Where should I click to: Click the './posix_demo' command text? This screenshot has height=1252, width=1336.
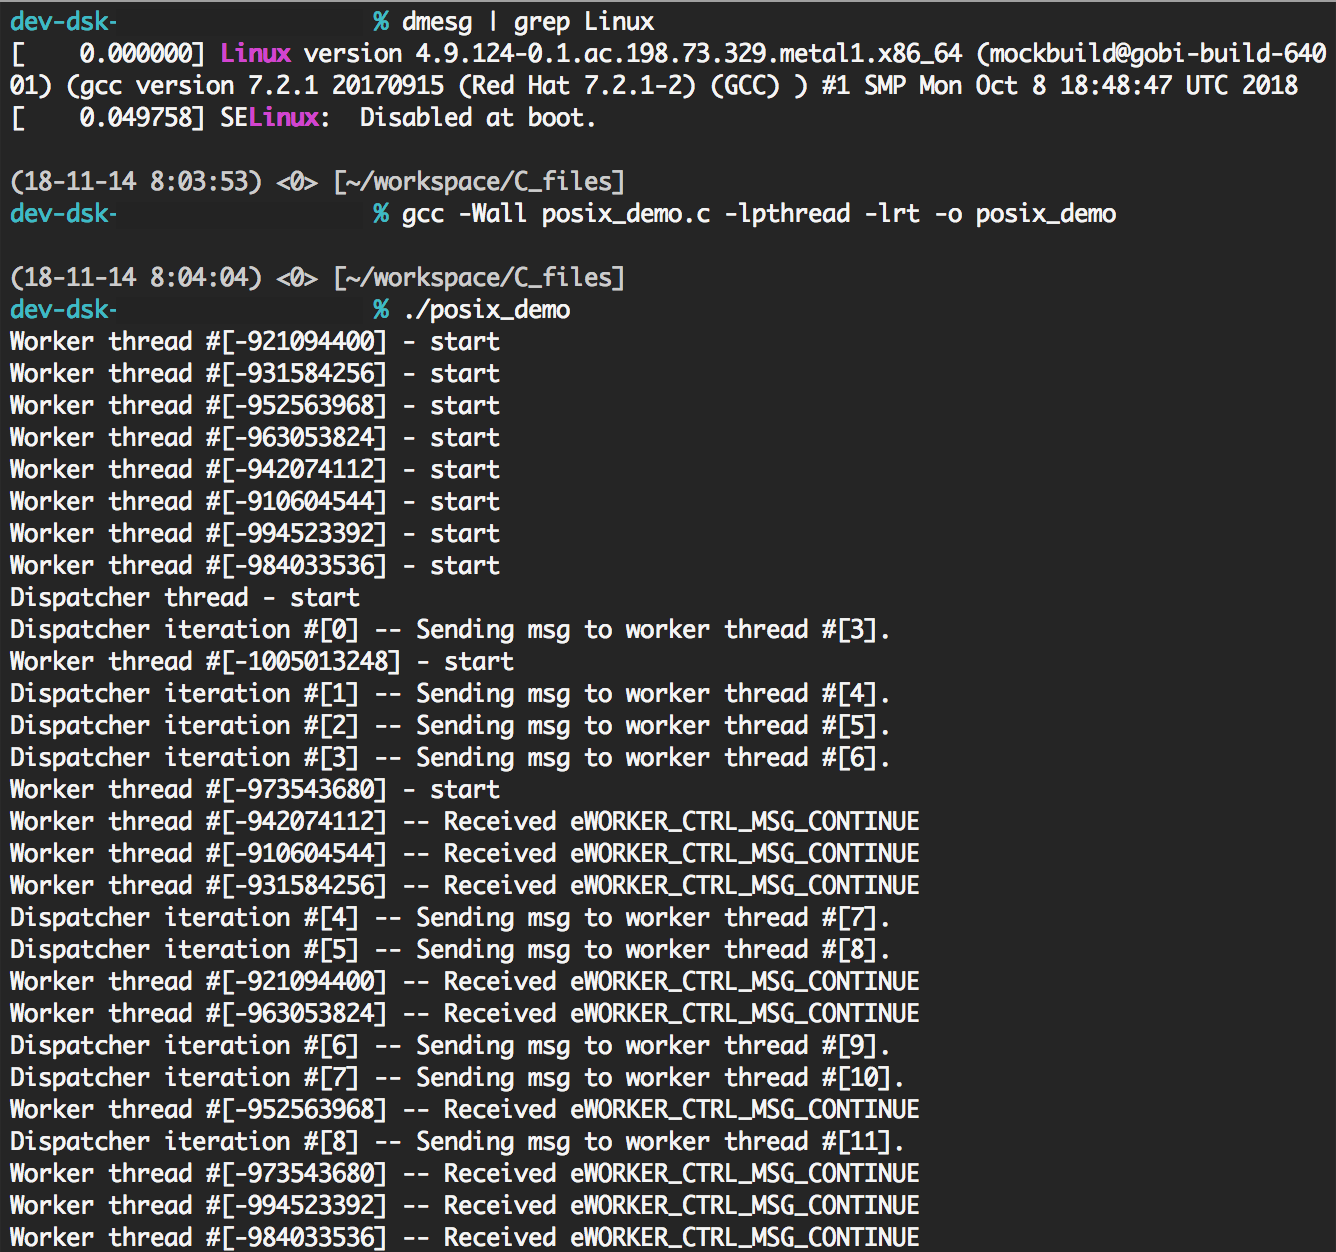tap(487, 309)
